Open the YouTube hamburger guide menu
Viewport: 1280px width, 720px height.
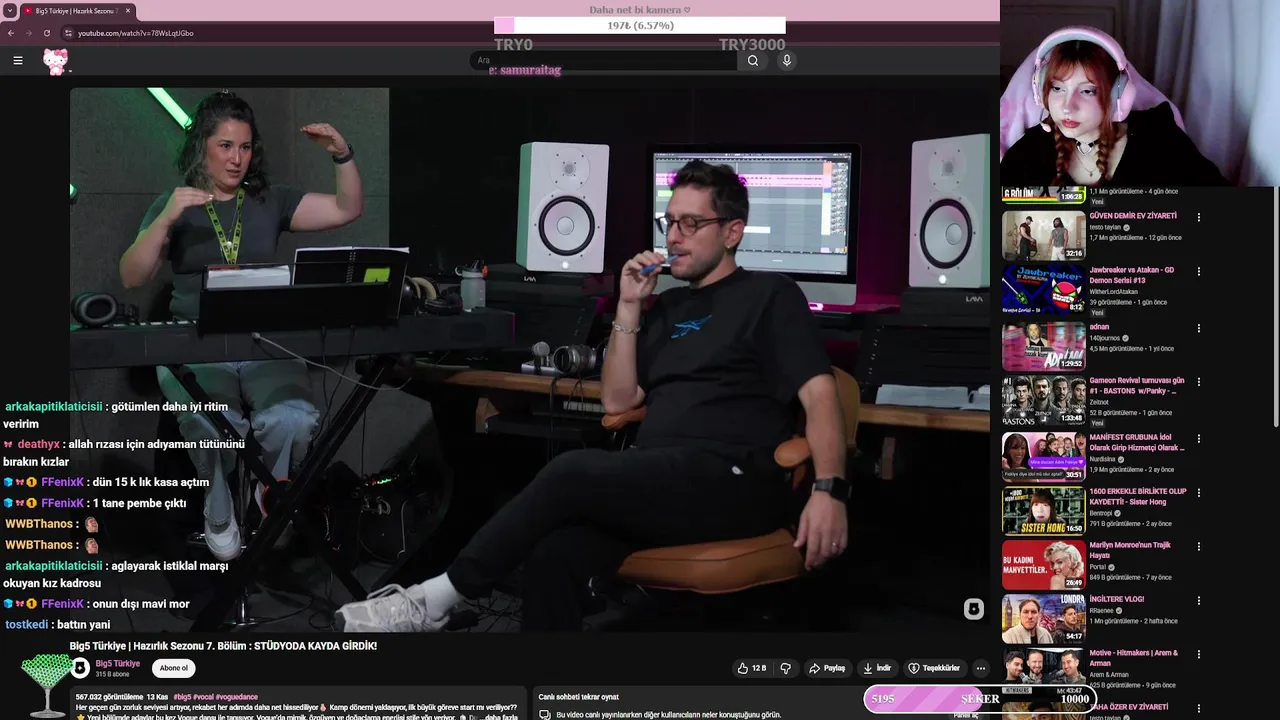[17, 60]
